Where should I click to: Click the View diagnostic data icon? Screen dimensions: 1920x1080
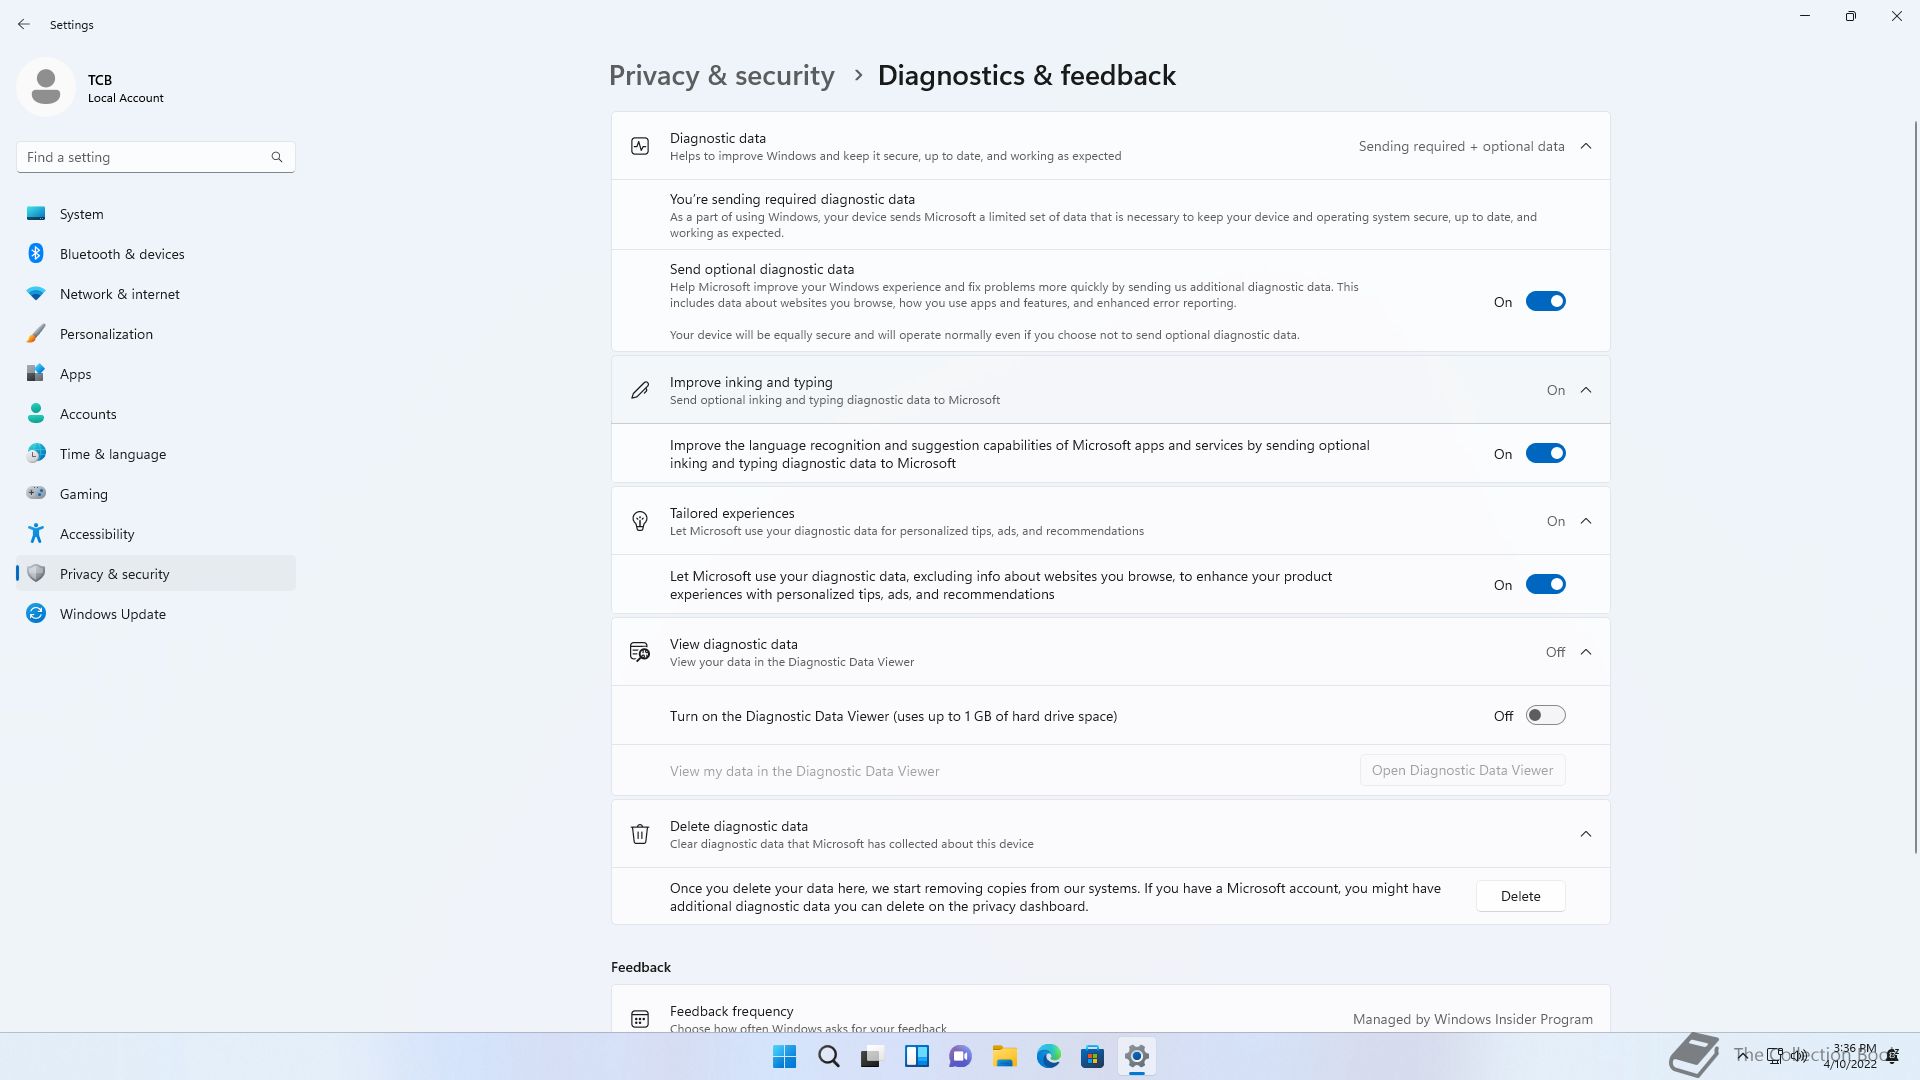[x=640, y=652]
